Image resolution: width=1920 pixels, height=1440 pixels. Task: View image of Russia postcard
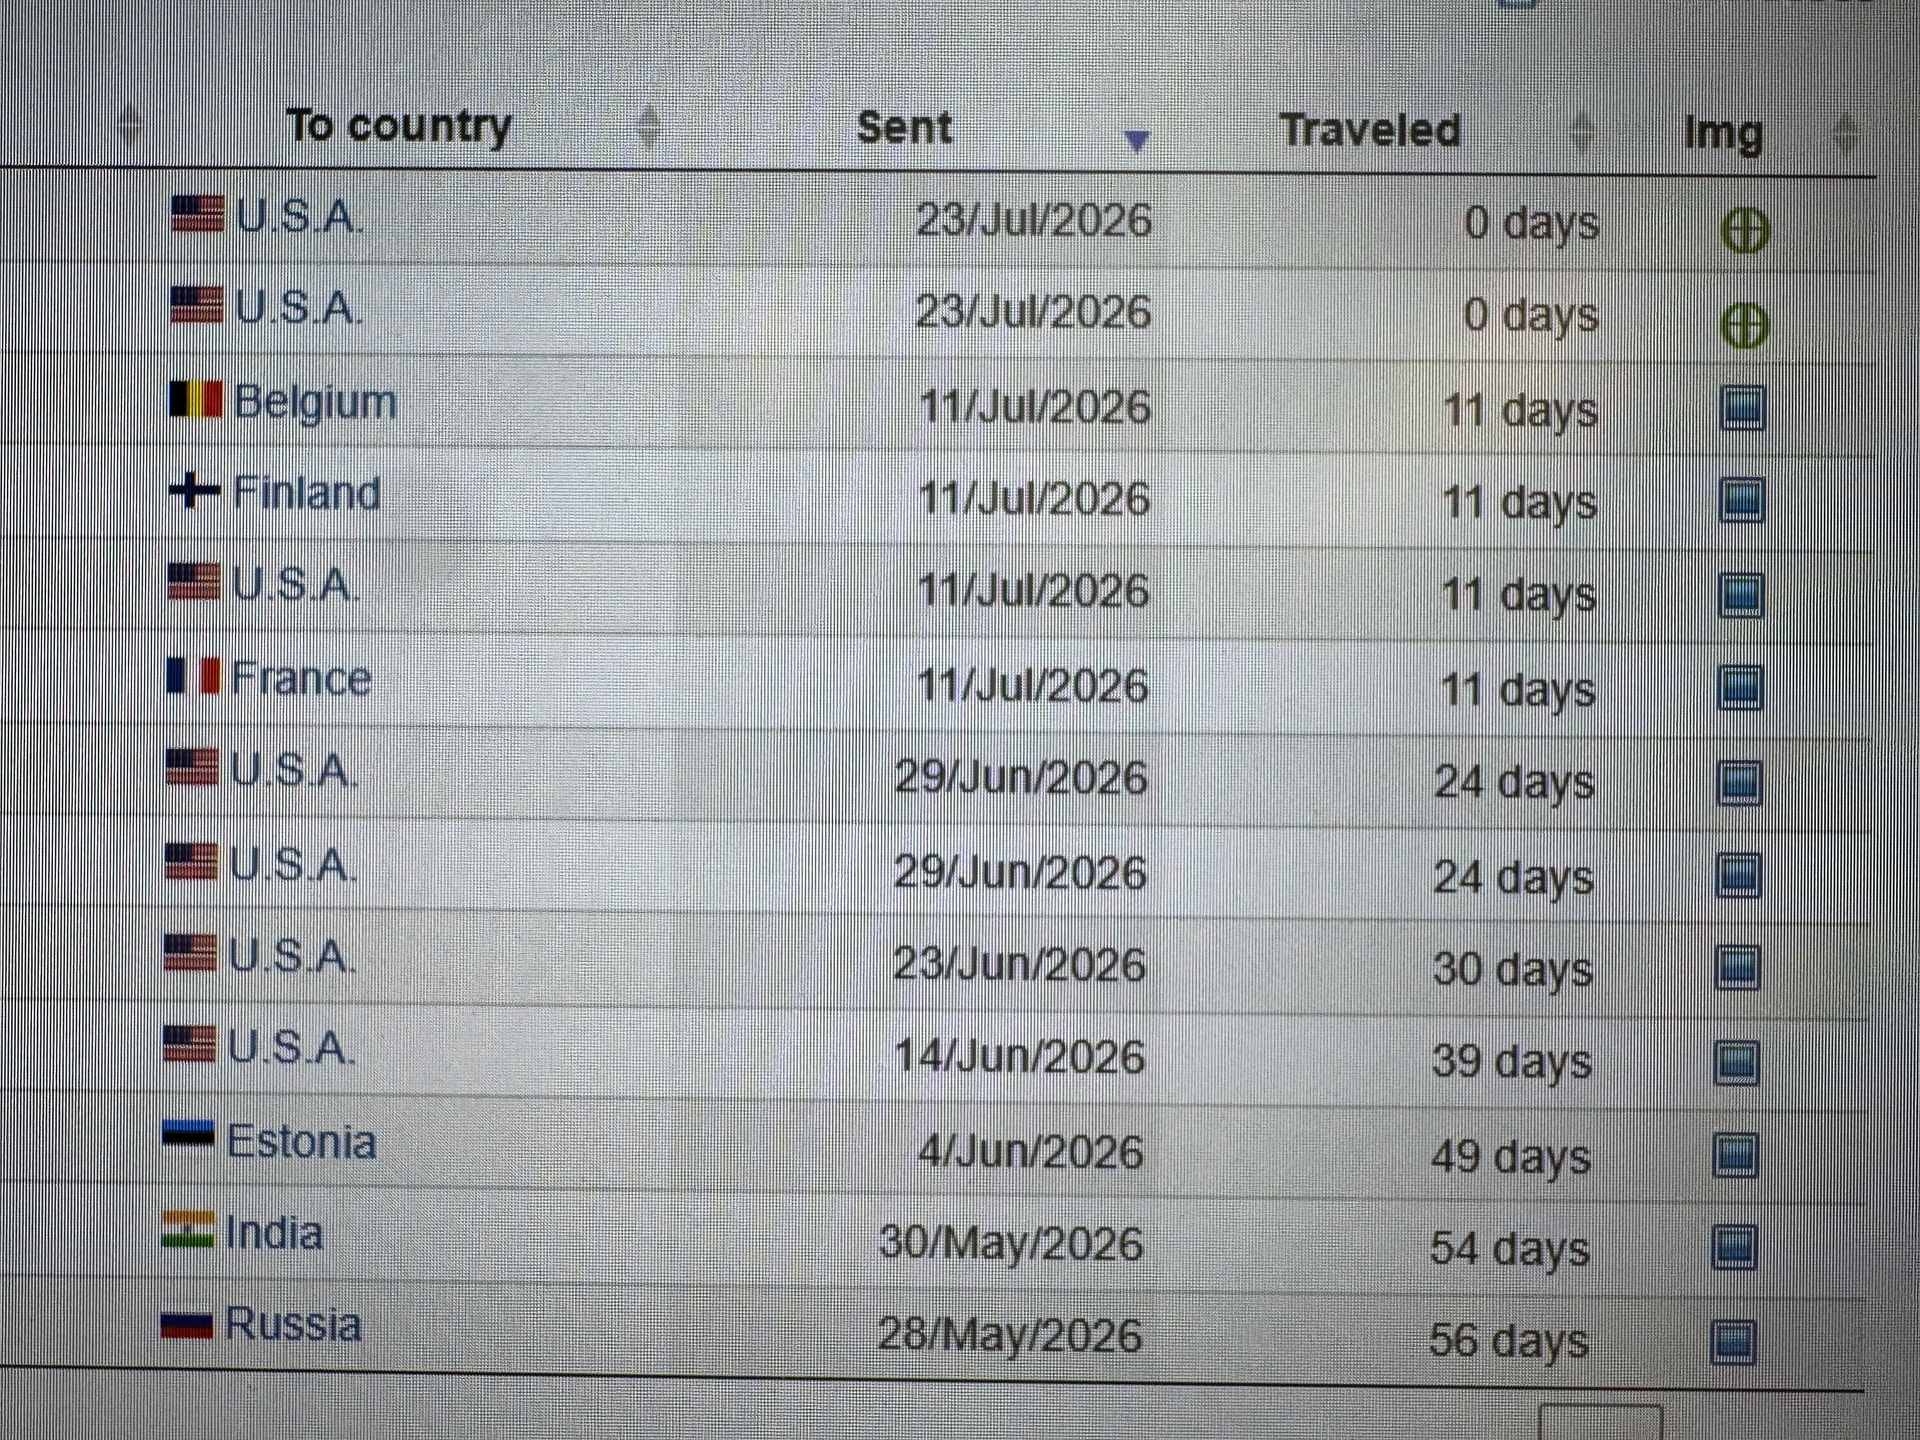[x=1733, y=1341]
